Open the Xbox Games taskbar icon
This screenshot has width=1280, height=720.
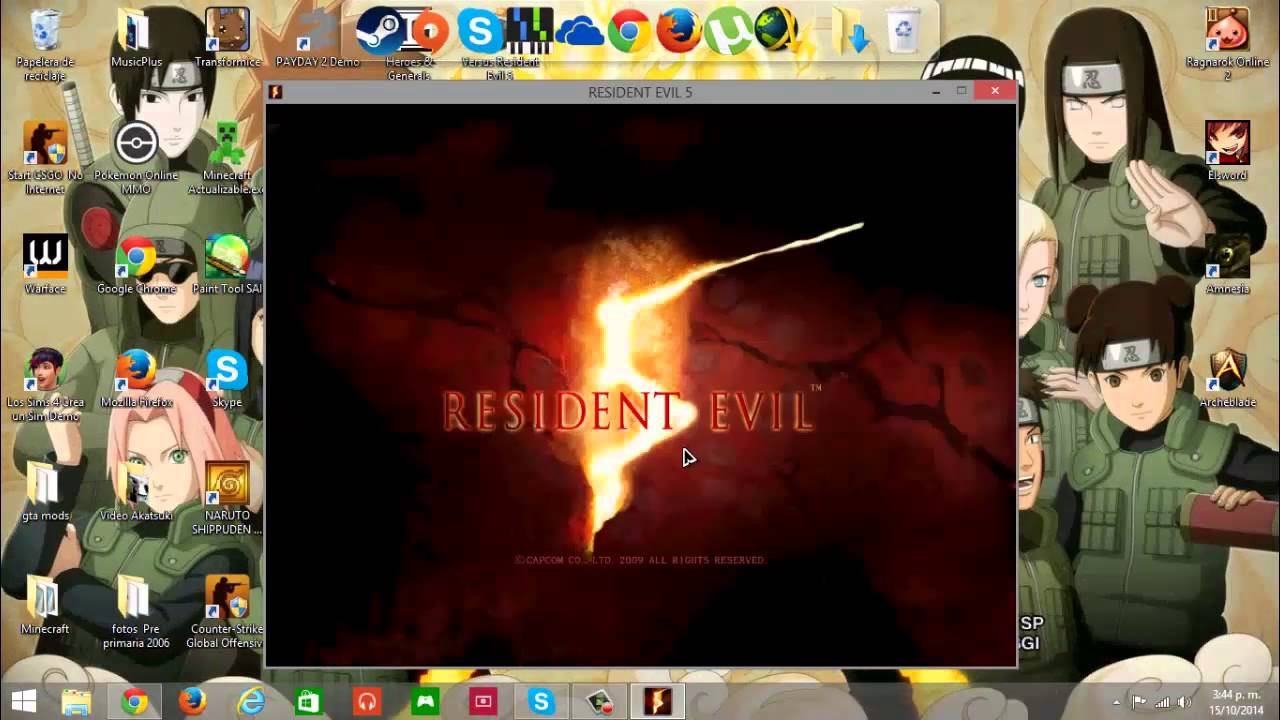pos(425,701)
